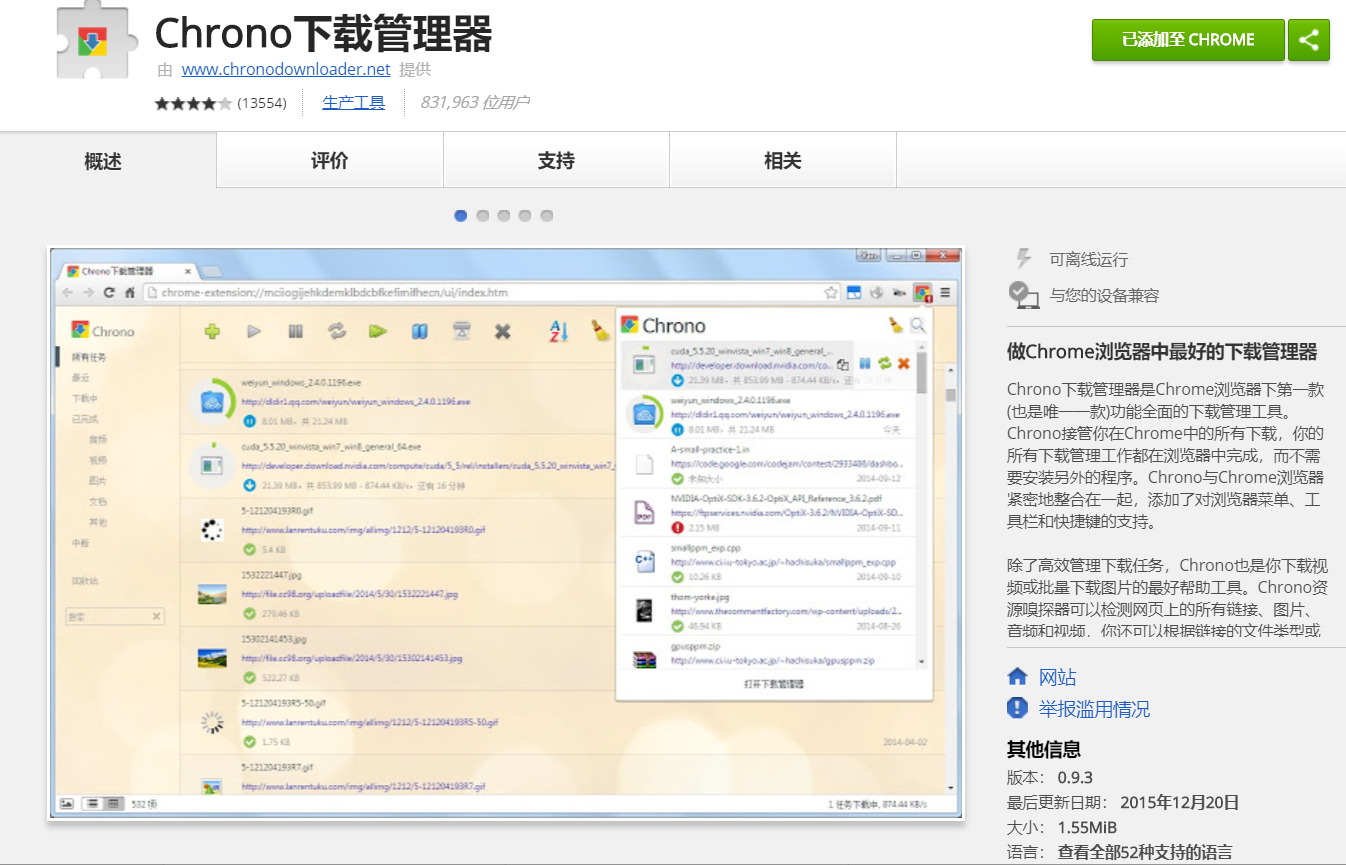Select the fourth carousel dot
1346x865 pixels.
pyautogui.click(x=525, y=215)
